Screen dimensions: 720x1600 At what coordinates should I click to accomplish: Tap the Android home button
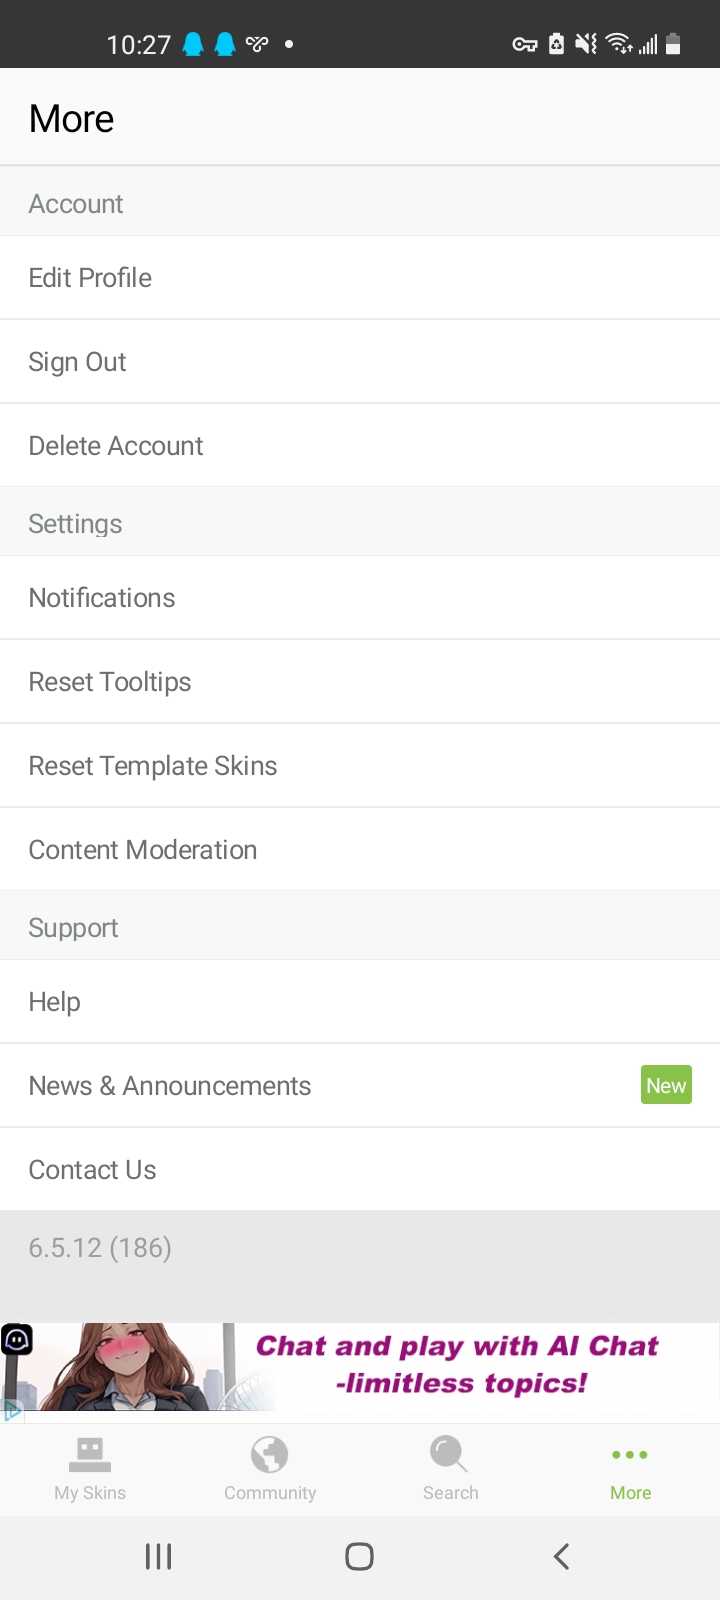click(x=359, y=1556)
